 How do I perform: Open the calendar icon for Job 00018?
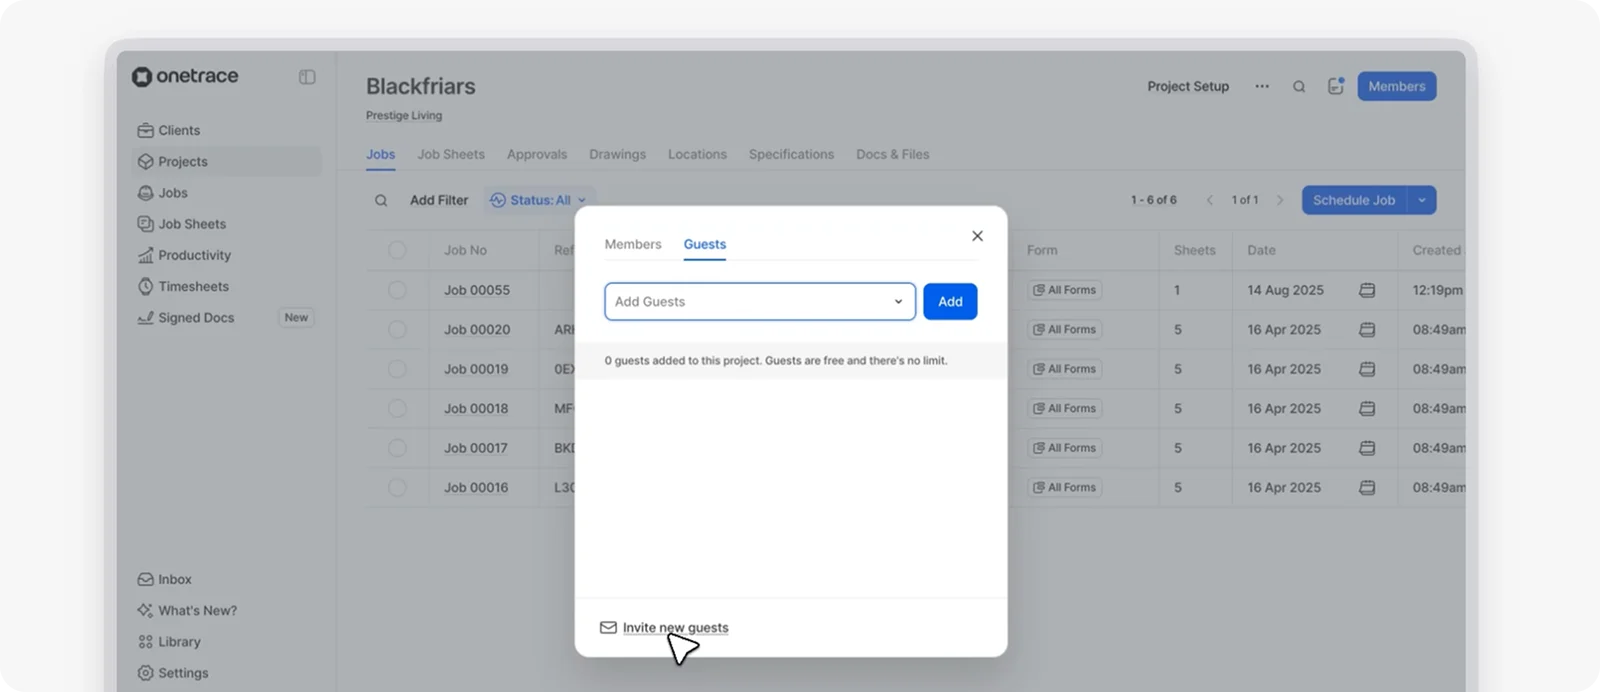(x=1367, y=408)
